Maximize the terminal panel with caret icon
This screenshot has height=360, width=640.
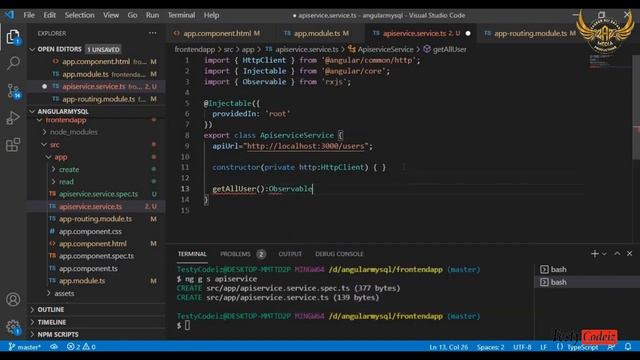coord(617,253)
